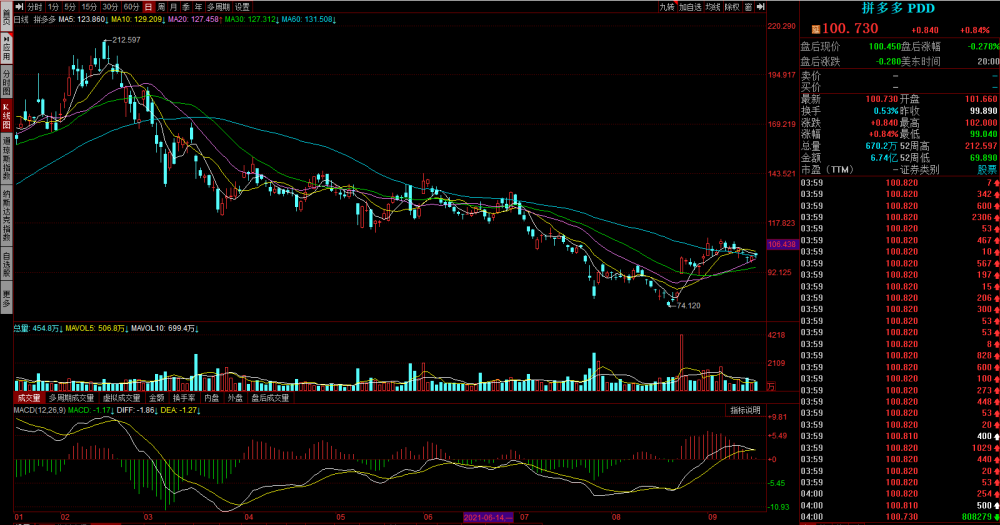Viewport: 1000px width, 525px height.
Task: Click the 总量 value 670.2万
Action: tap(882, 146)
